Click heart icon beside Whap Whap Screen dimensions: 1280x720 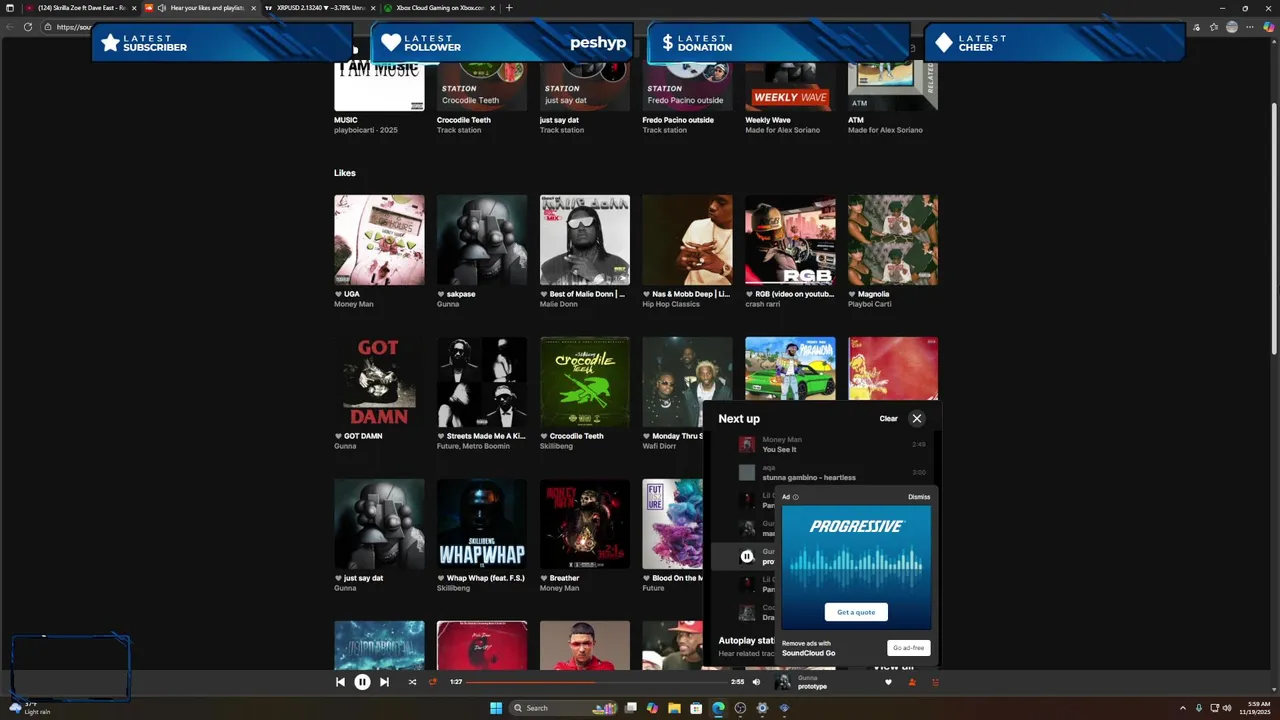(x=441, y=578)
